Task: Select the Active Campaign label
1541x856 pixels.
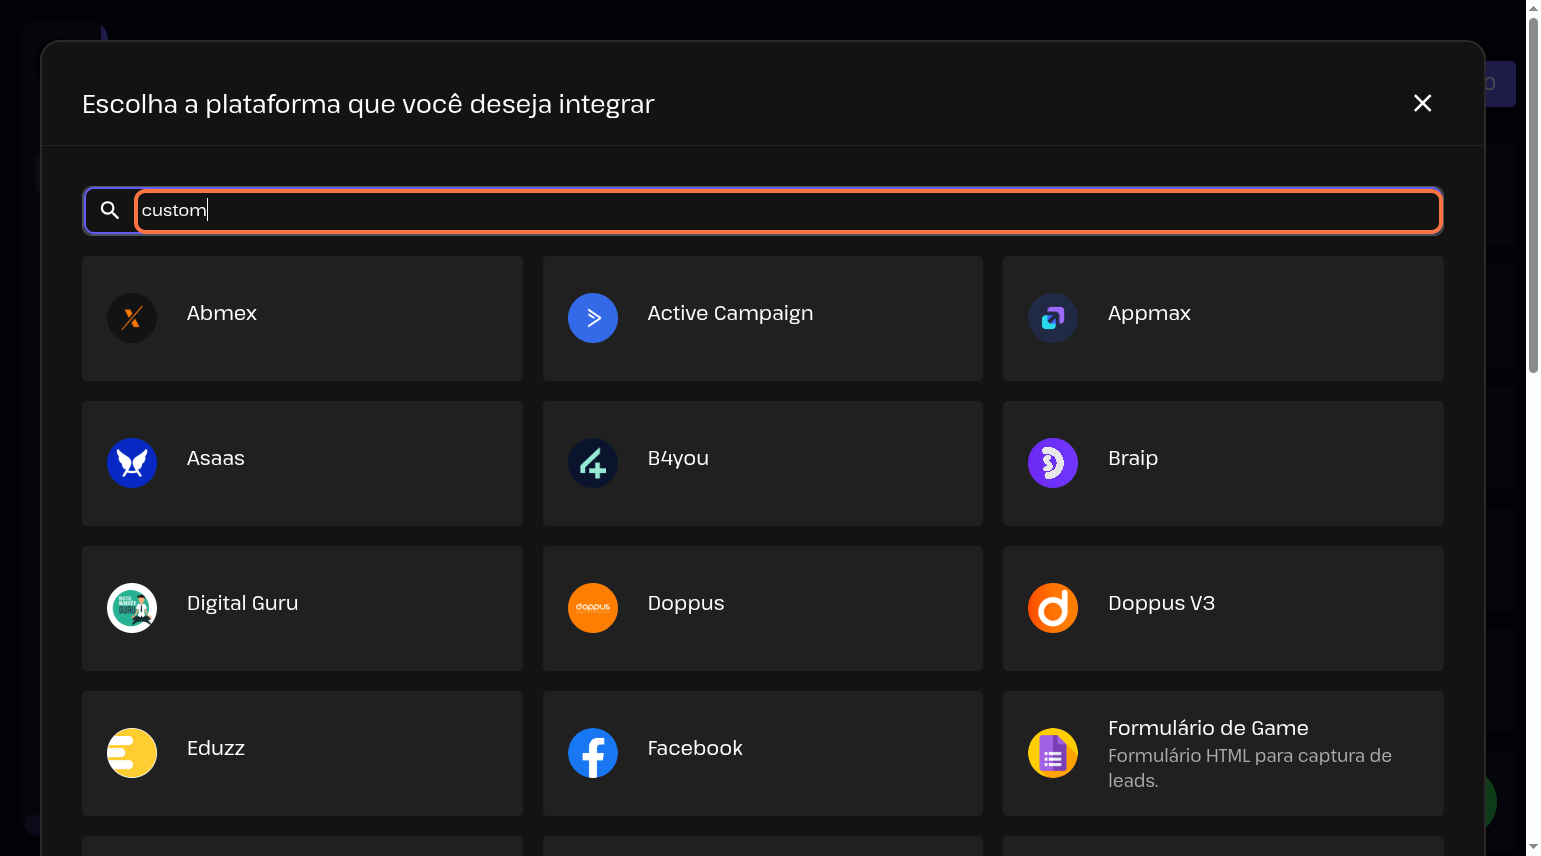Action: click(730, 313)
